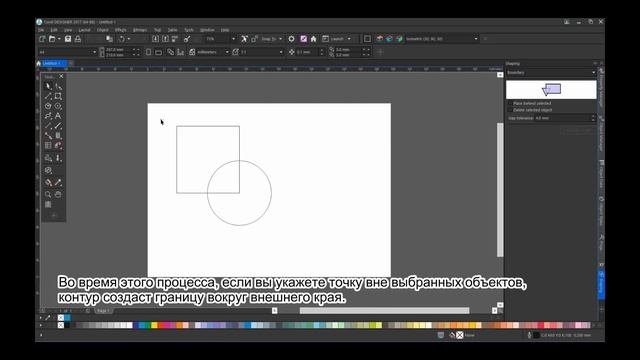This screenshot has width=640, height=360.
Task: Open the Boundary dropdown in Shaping docker
Action: (x=551, y=73)
